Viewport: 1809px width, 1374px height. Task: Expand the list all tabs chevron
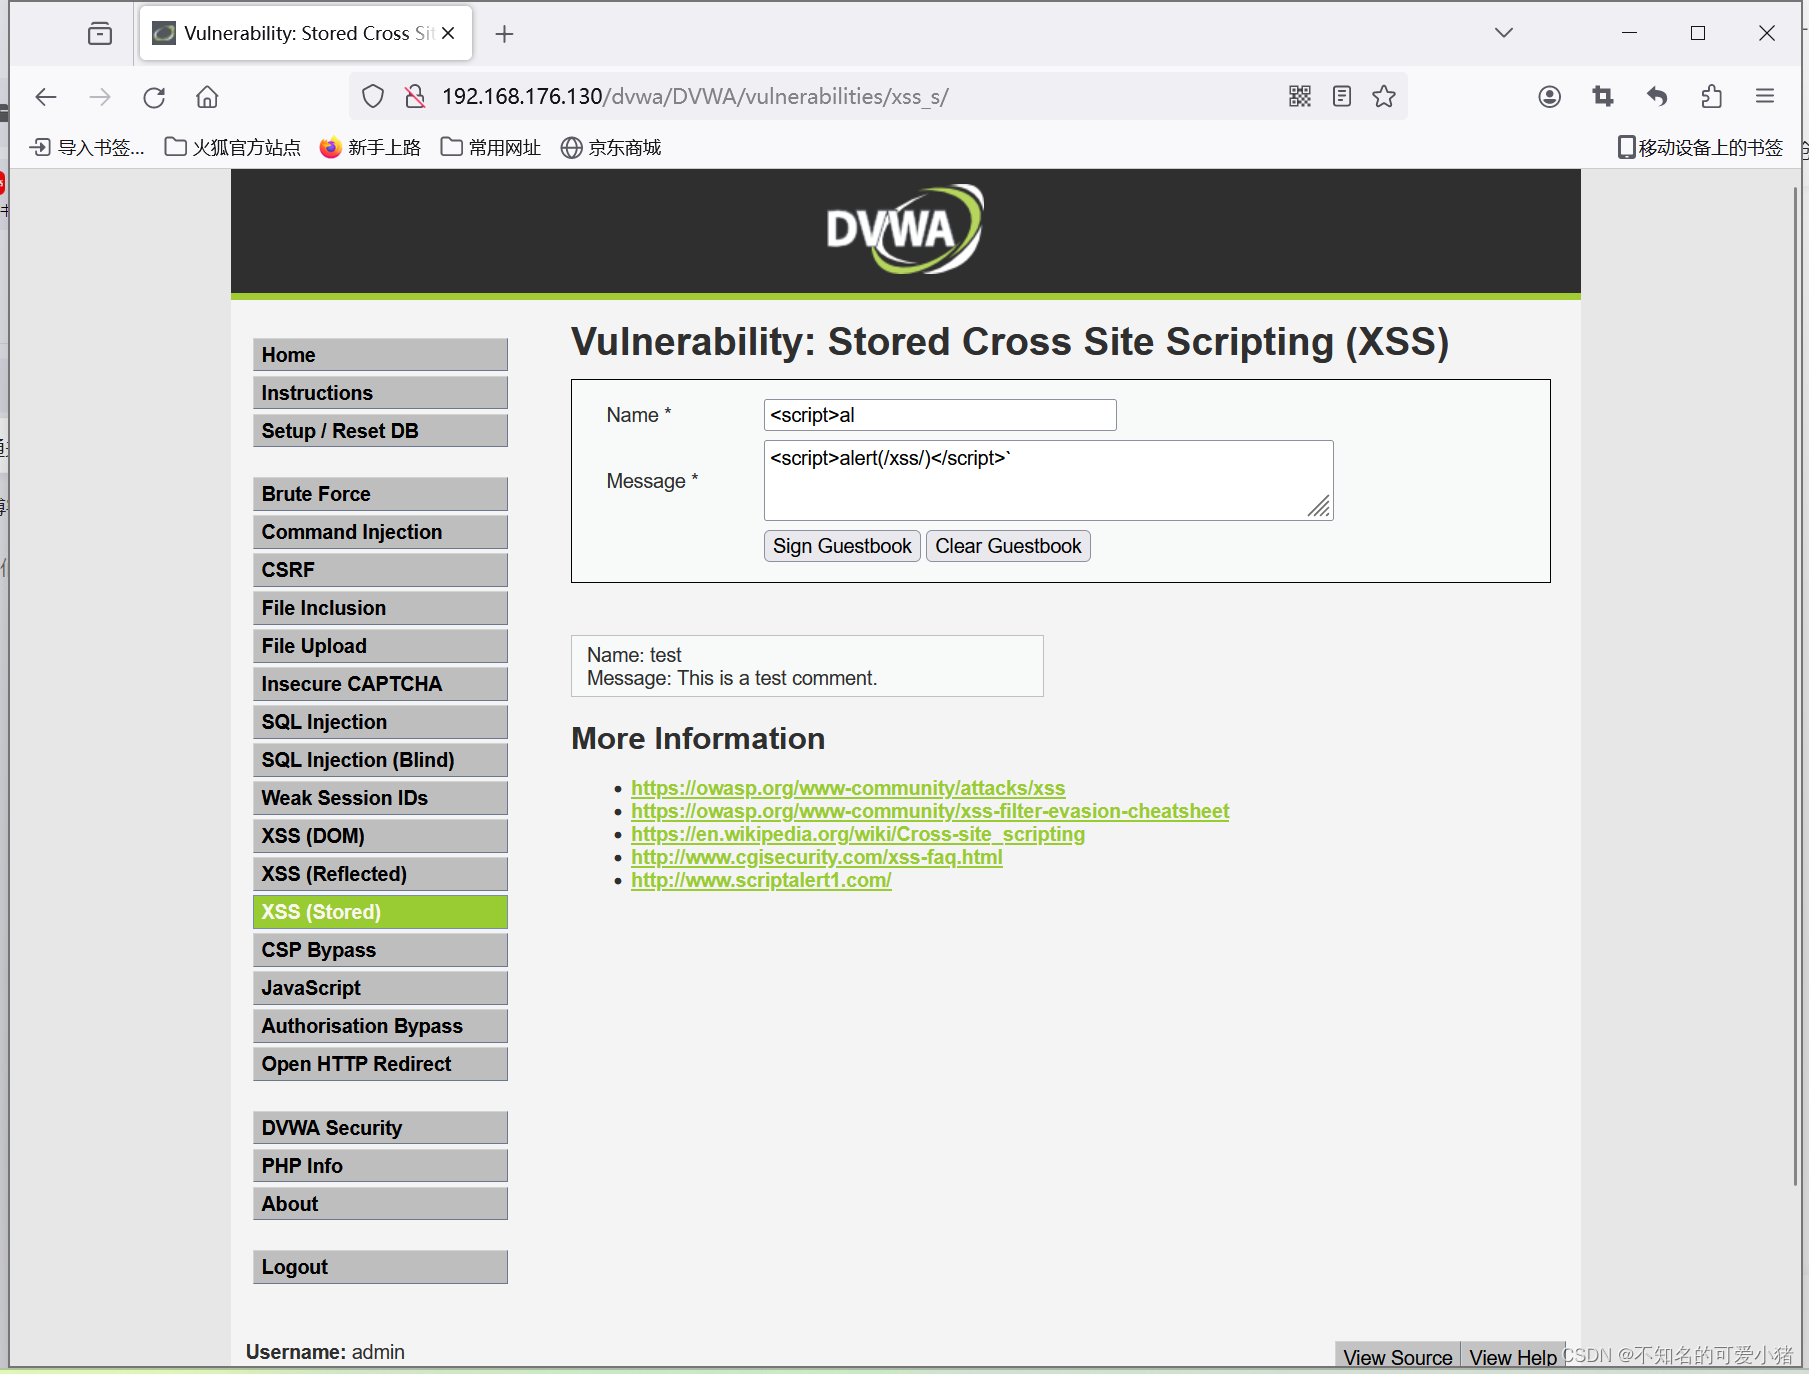1504,33
